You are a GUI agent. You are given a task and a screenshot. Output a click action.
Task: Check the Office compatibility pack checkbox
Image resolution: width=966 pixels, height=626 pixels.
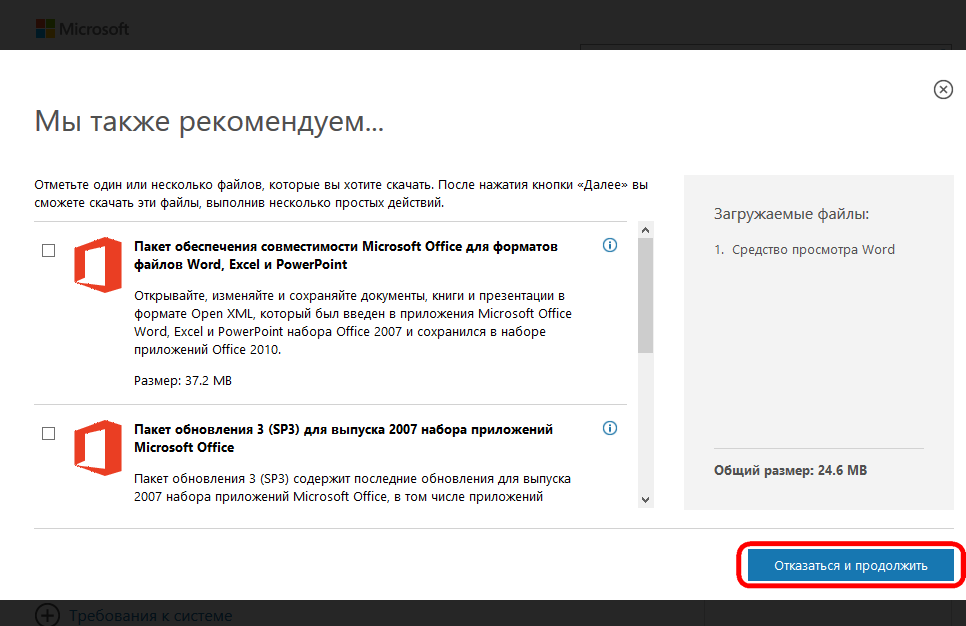click(48, 251)
